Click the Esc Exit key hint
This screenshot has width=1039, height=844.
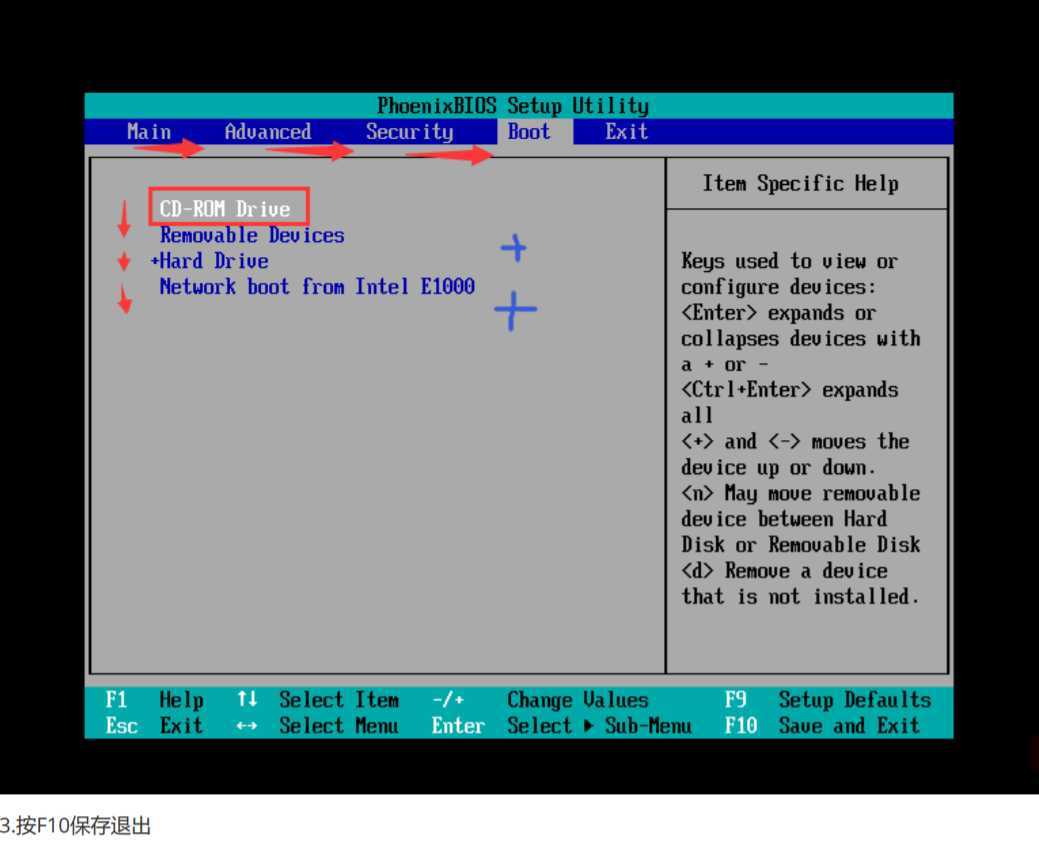tap(154, 725)
